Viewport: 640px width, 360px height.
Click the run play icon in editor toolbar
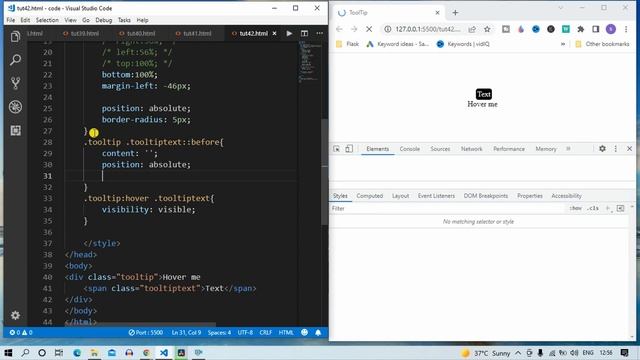coord(289,33)
